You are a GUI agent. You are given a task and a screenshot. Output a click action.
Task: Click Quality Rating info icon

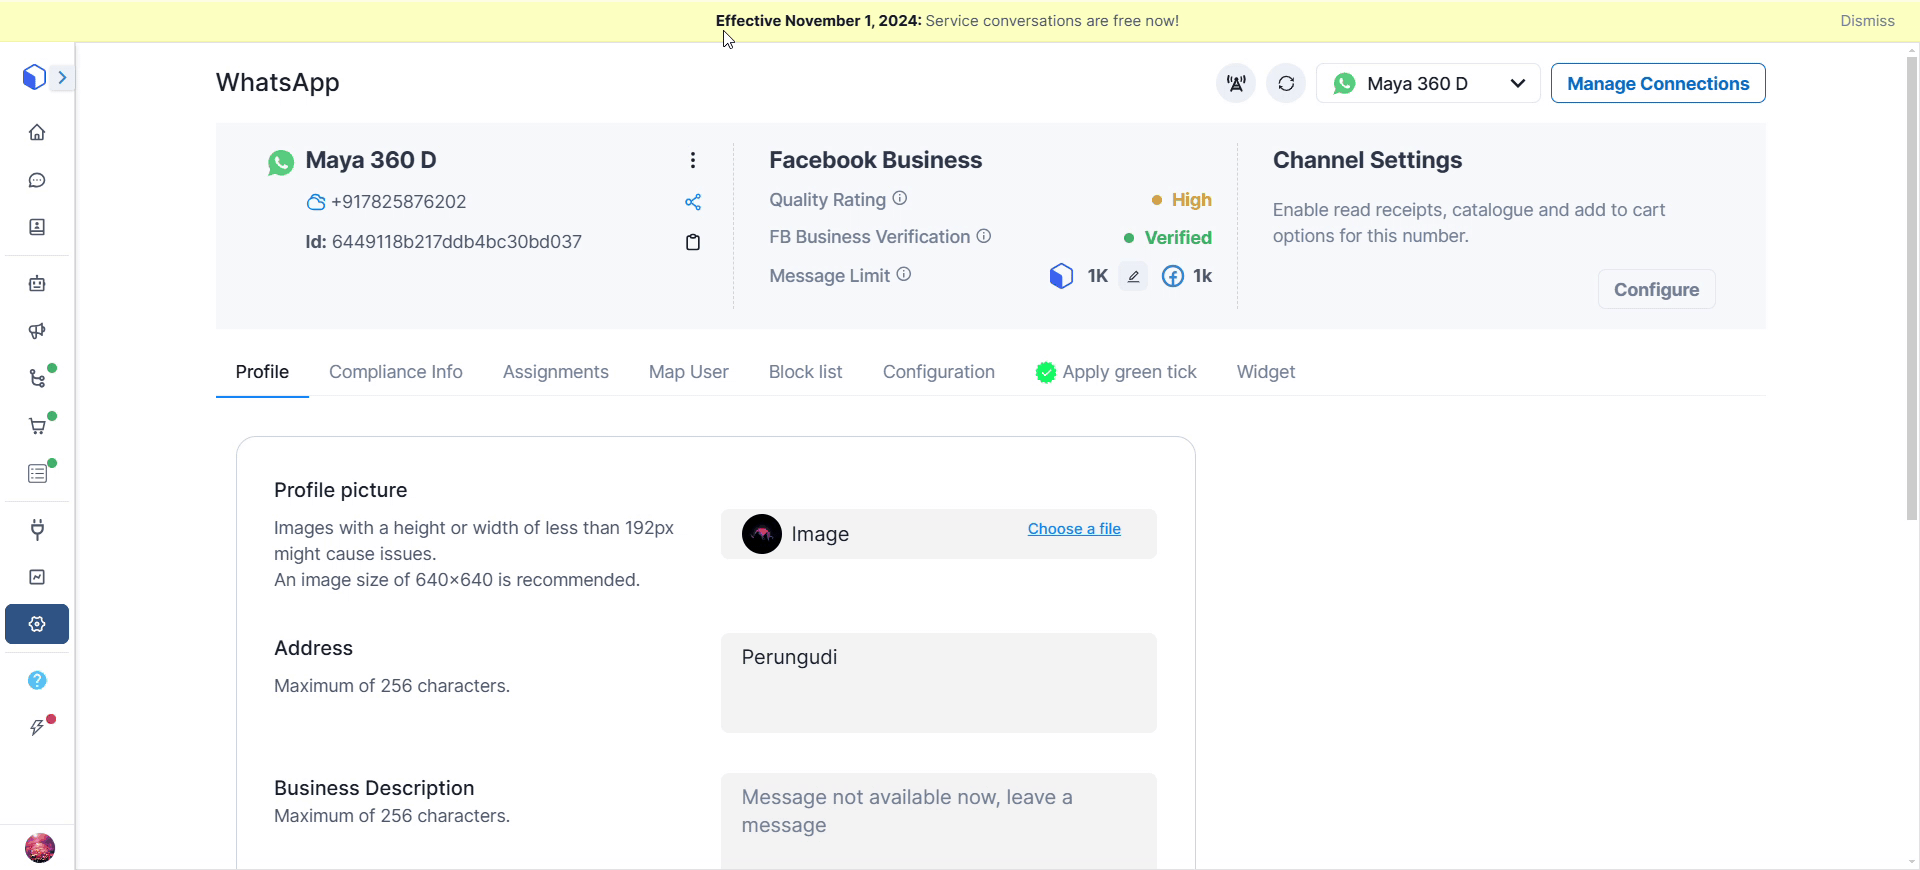coord(900,199)
